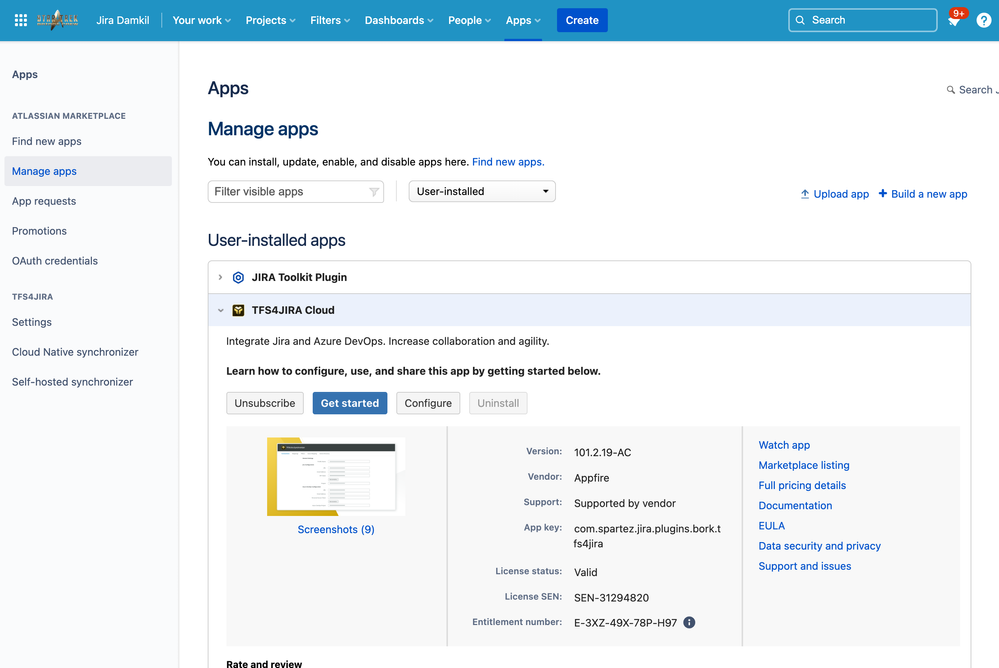Click the version value 101.2.19-AC

coord(603,453)
